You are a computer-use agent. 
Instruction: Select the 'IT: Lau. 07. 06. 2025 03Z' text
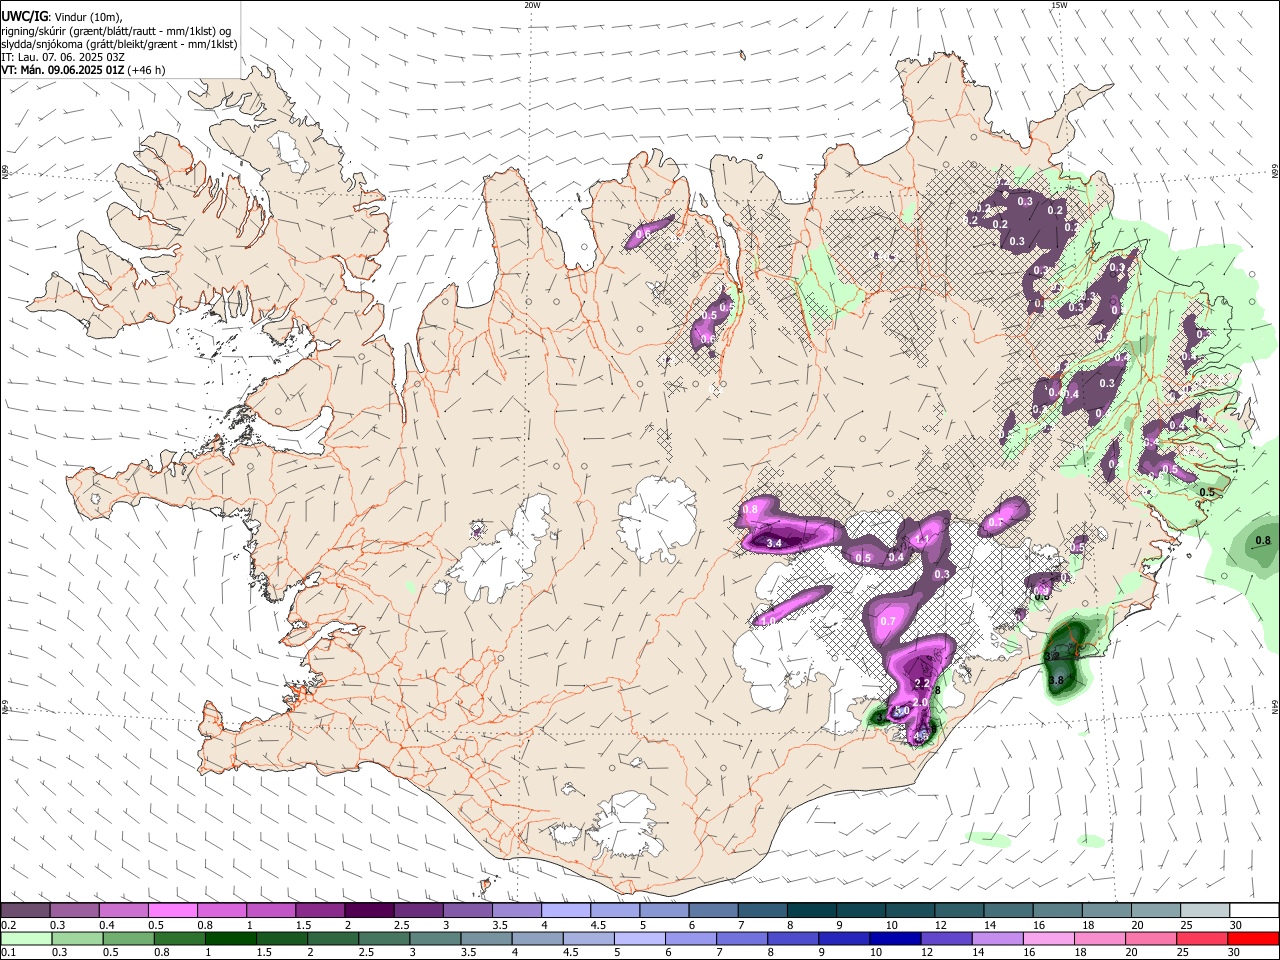[x=63, y=57]
